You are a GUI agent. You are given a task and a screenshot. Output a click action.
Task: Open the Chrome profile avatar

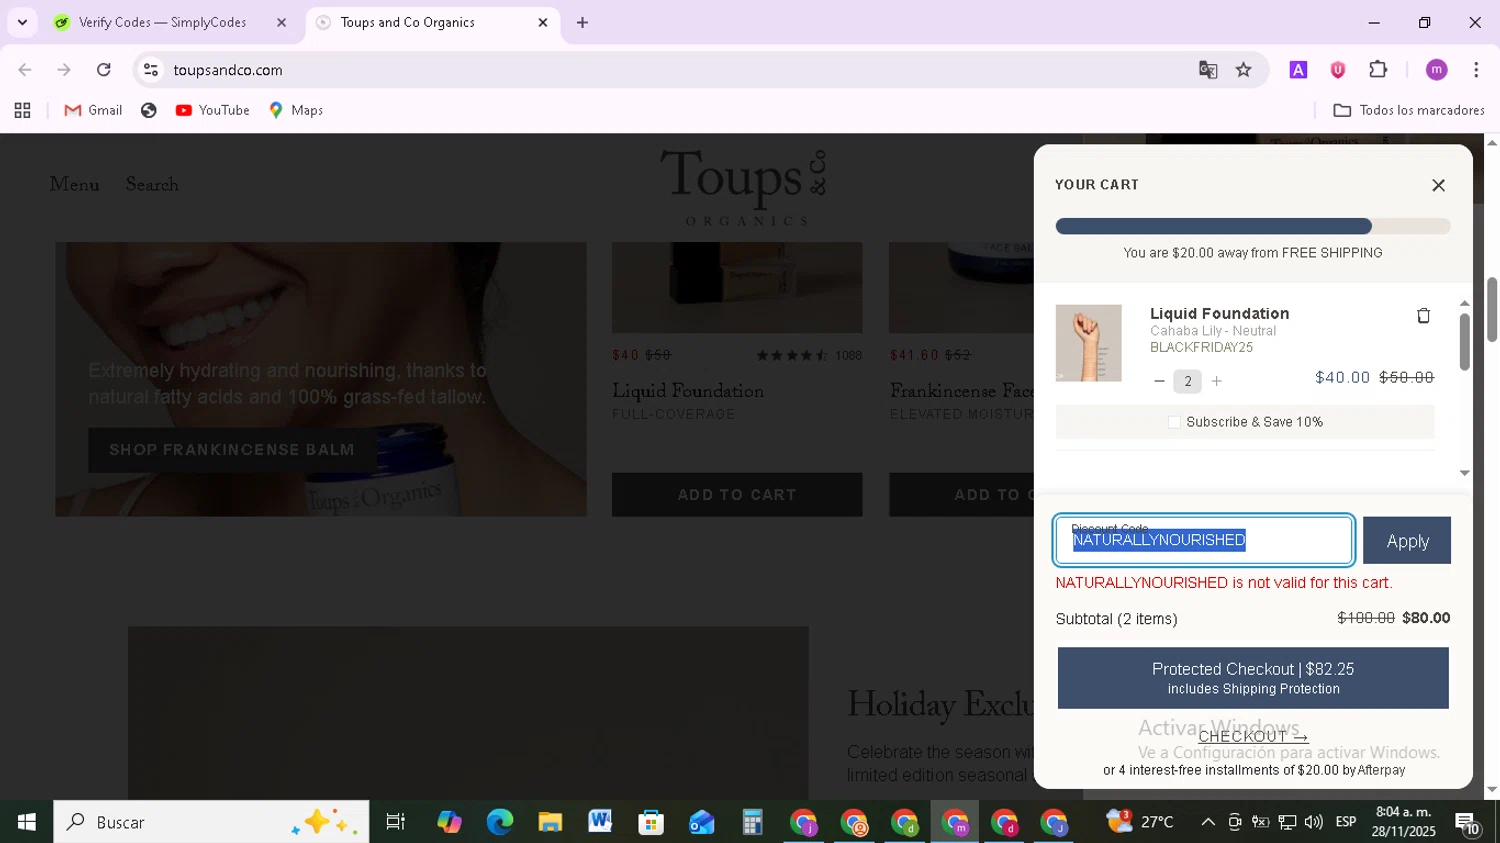[x=1436, y=70]
